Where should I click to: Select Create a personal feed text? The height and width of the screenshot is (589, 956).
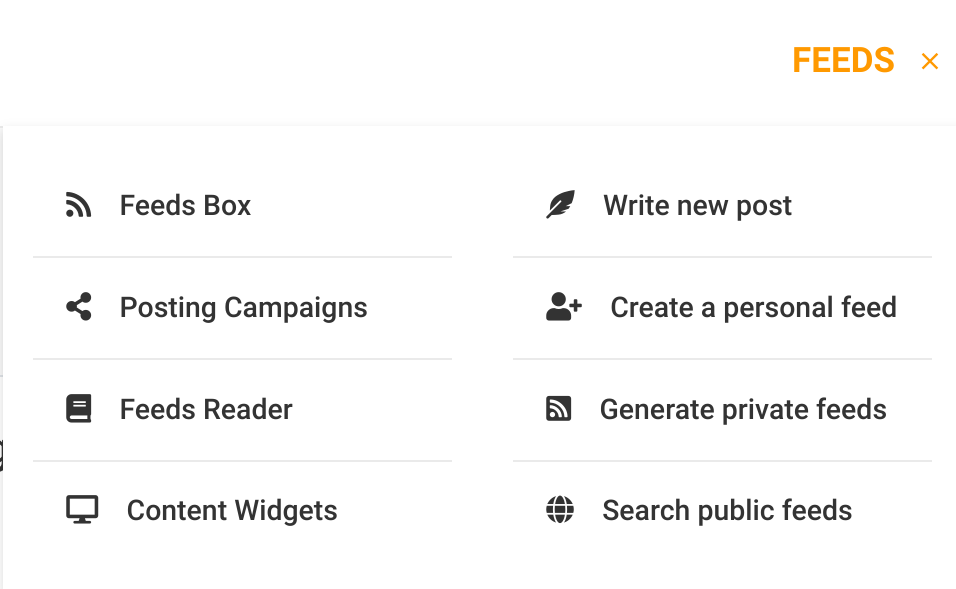tap(753, 308)
